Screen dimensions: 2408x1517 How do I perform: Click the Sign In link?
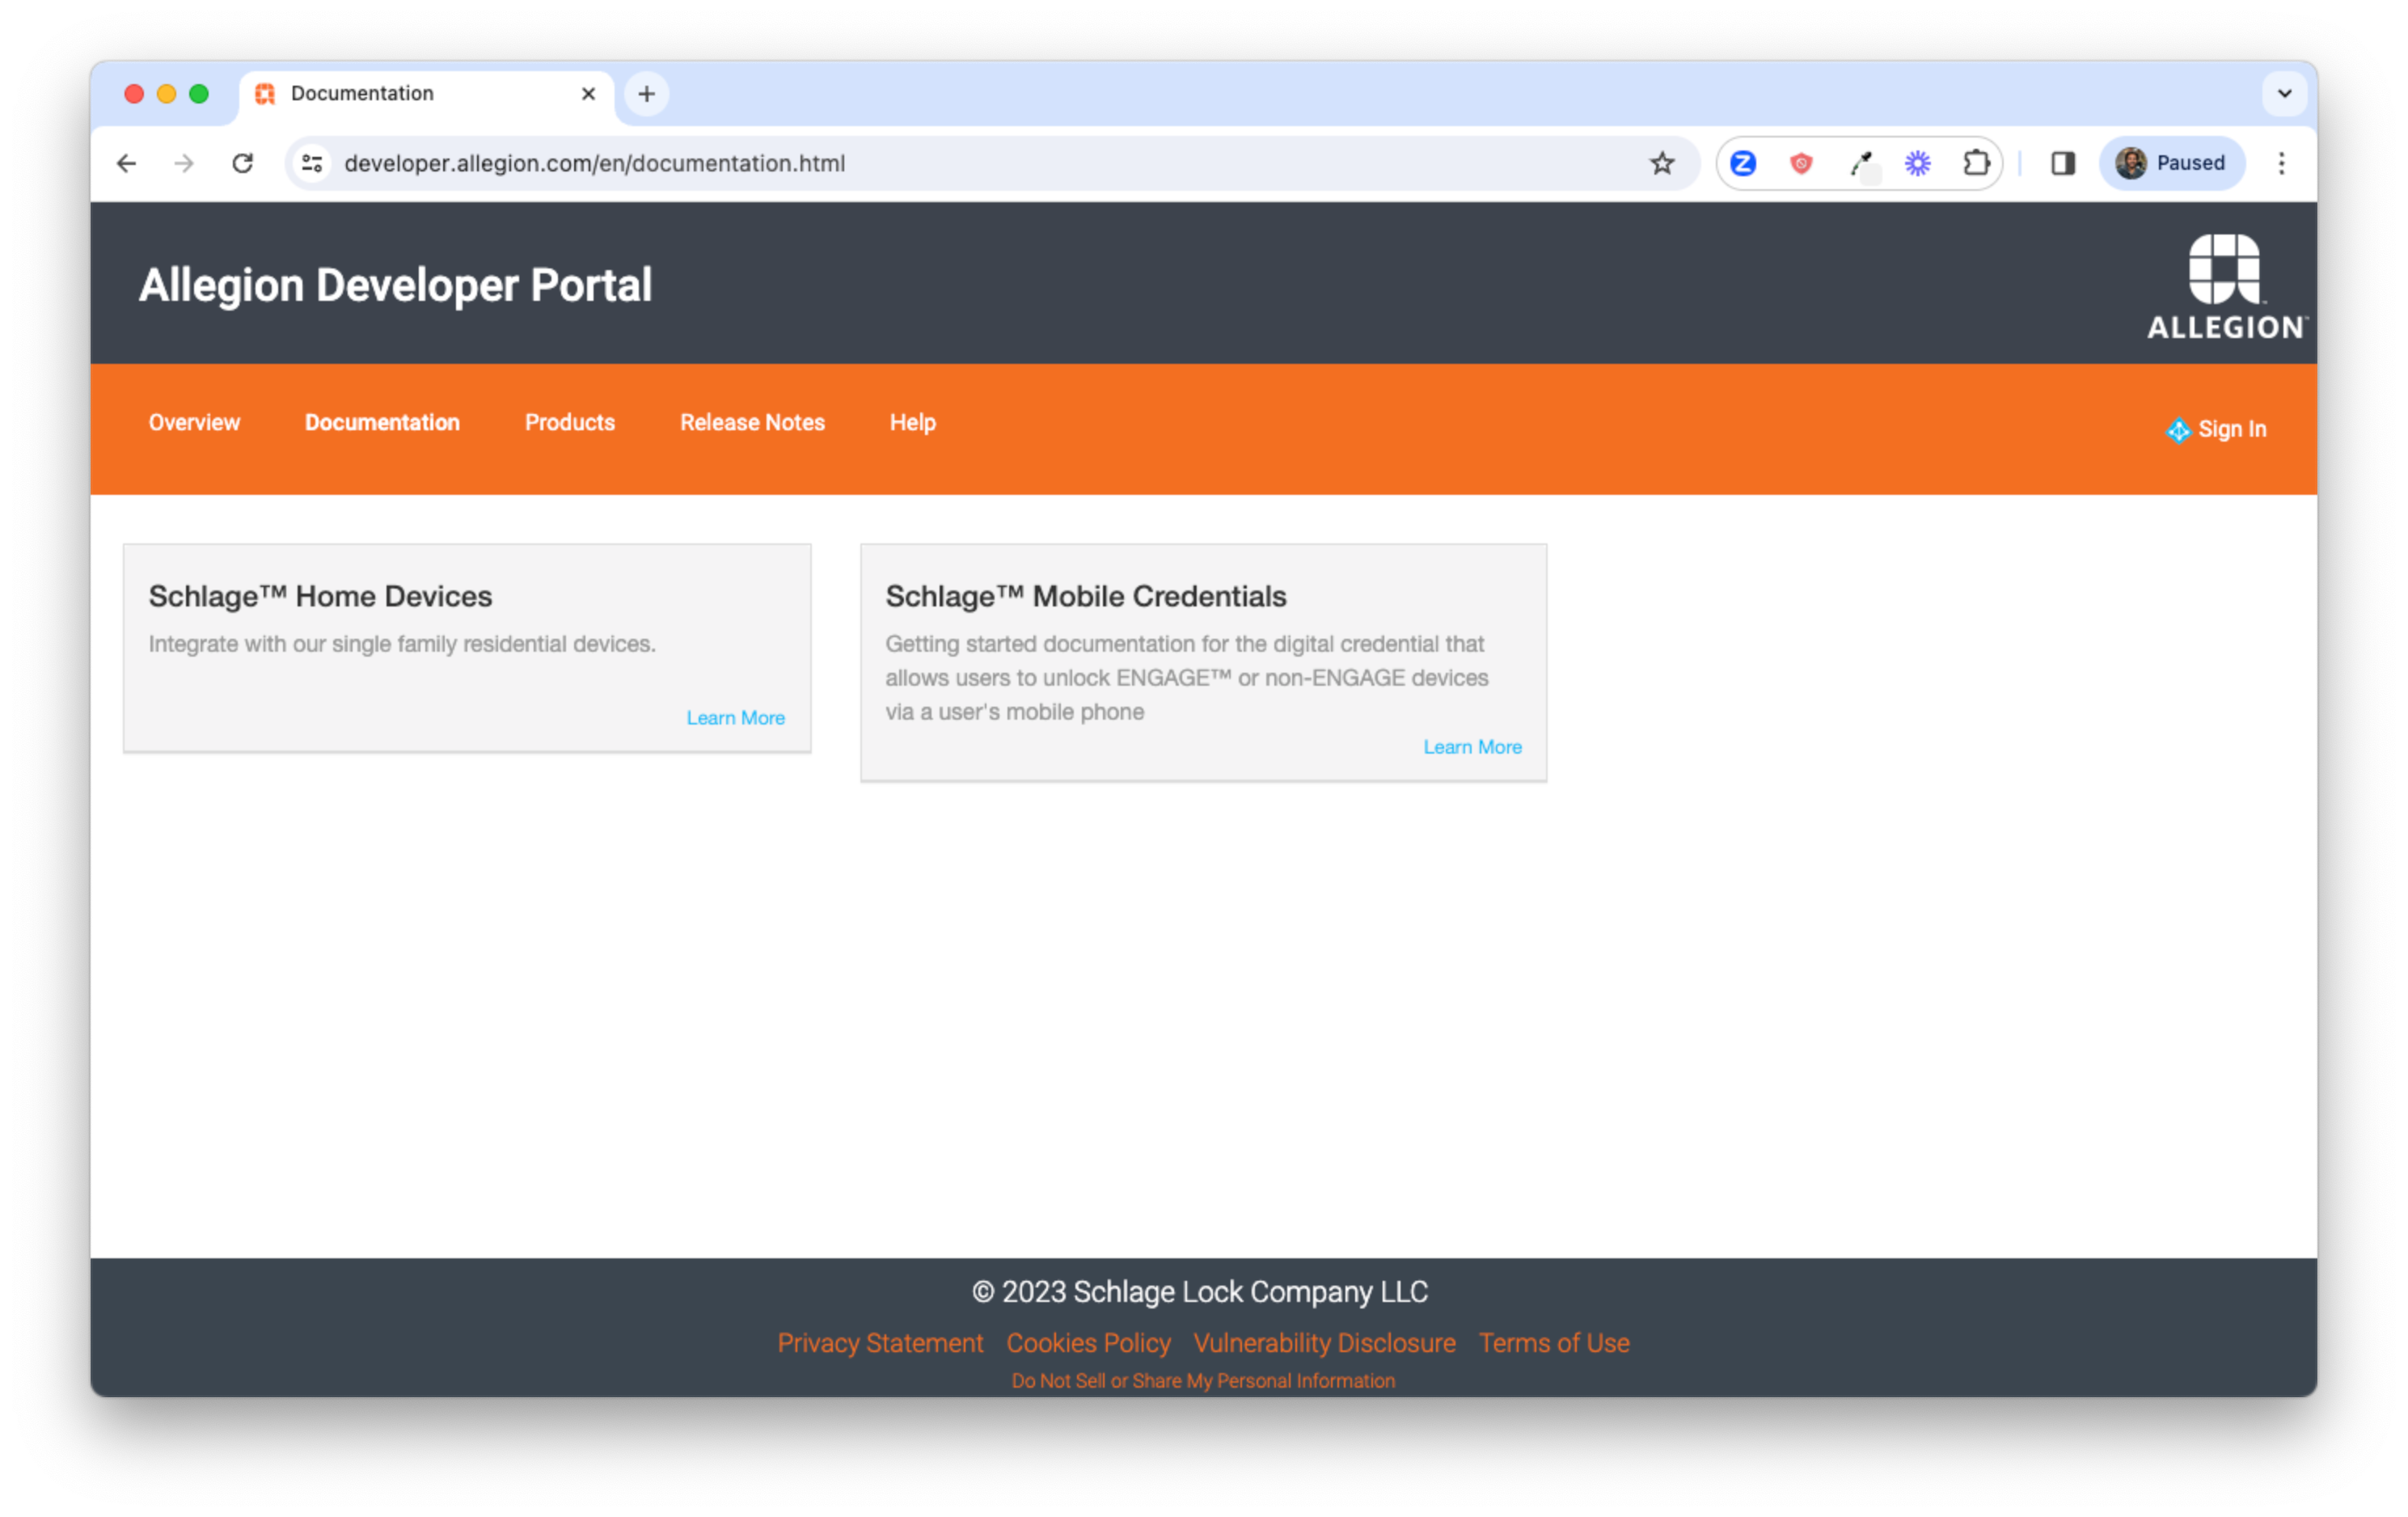(x=2231, y=429)
